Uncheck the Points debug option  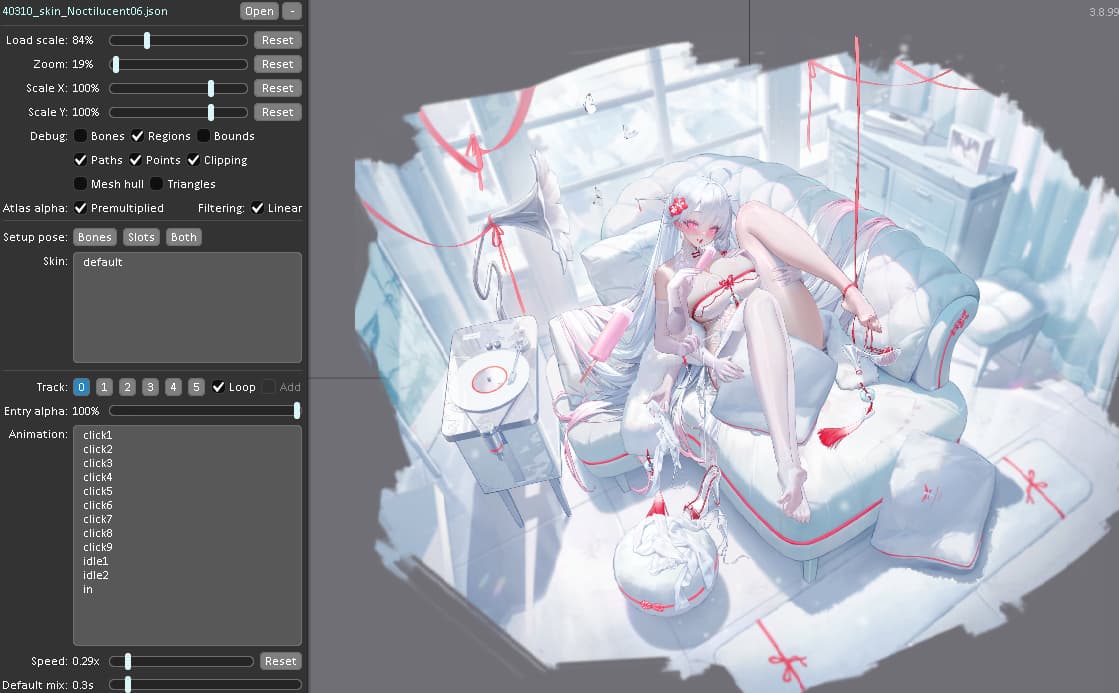[136, 160]
